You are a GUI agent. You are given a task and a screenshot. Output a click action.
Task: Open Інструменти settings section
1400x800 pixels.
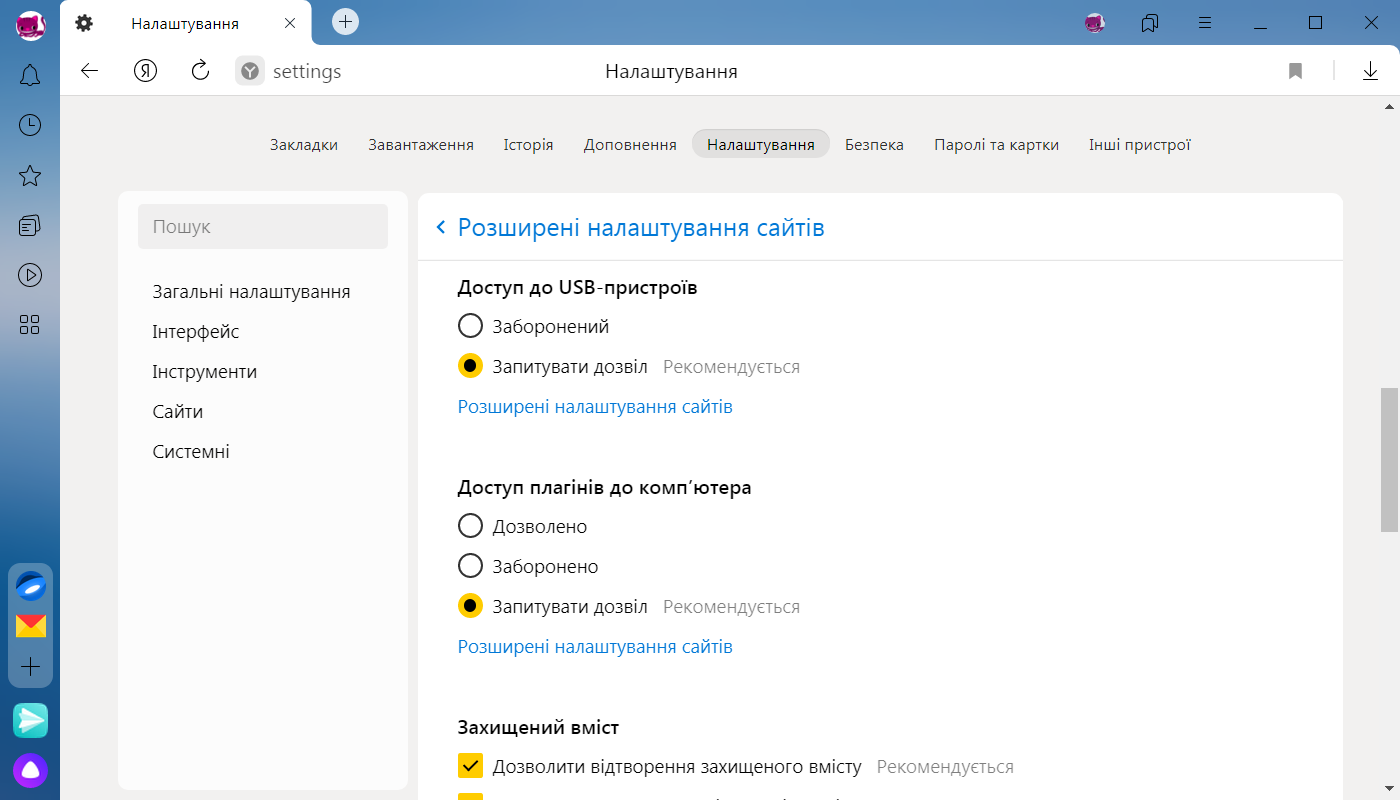205,372
